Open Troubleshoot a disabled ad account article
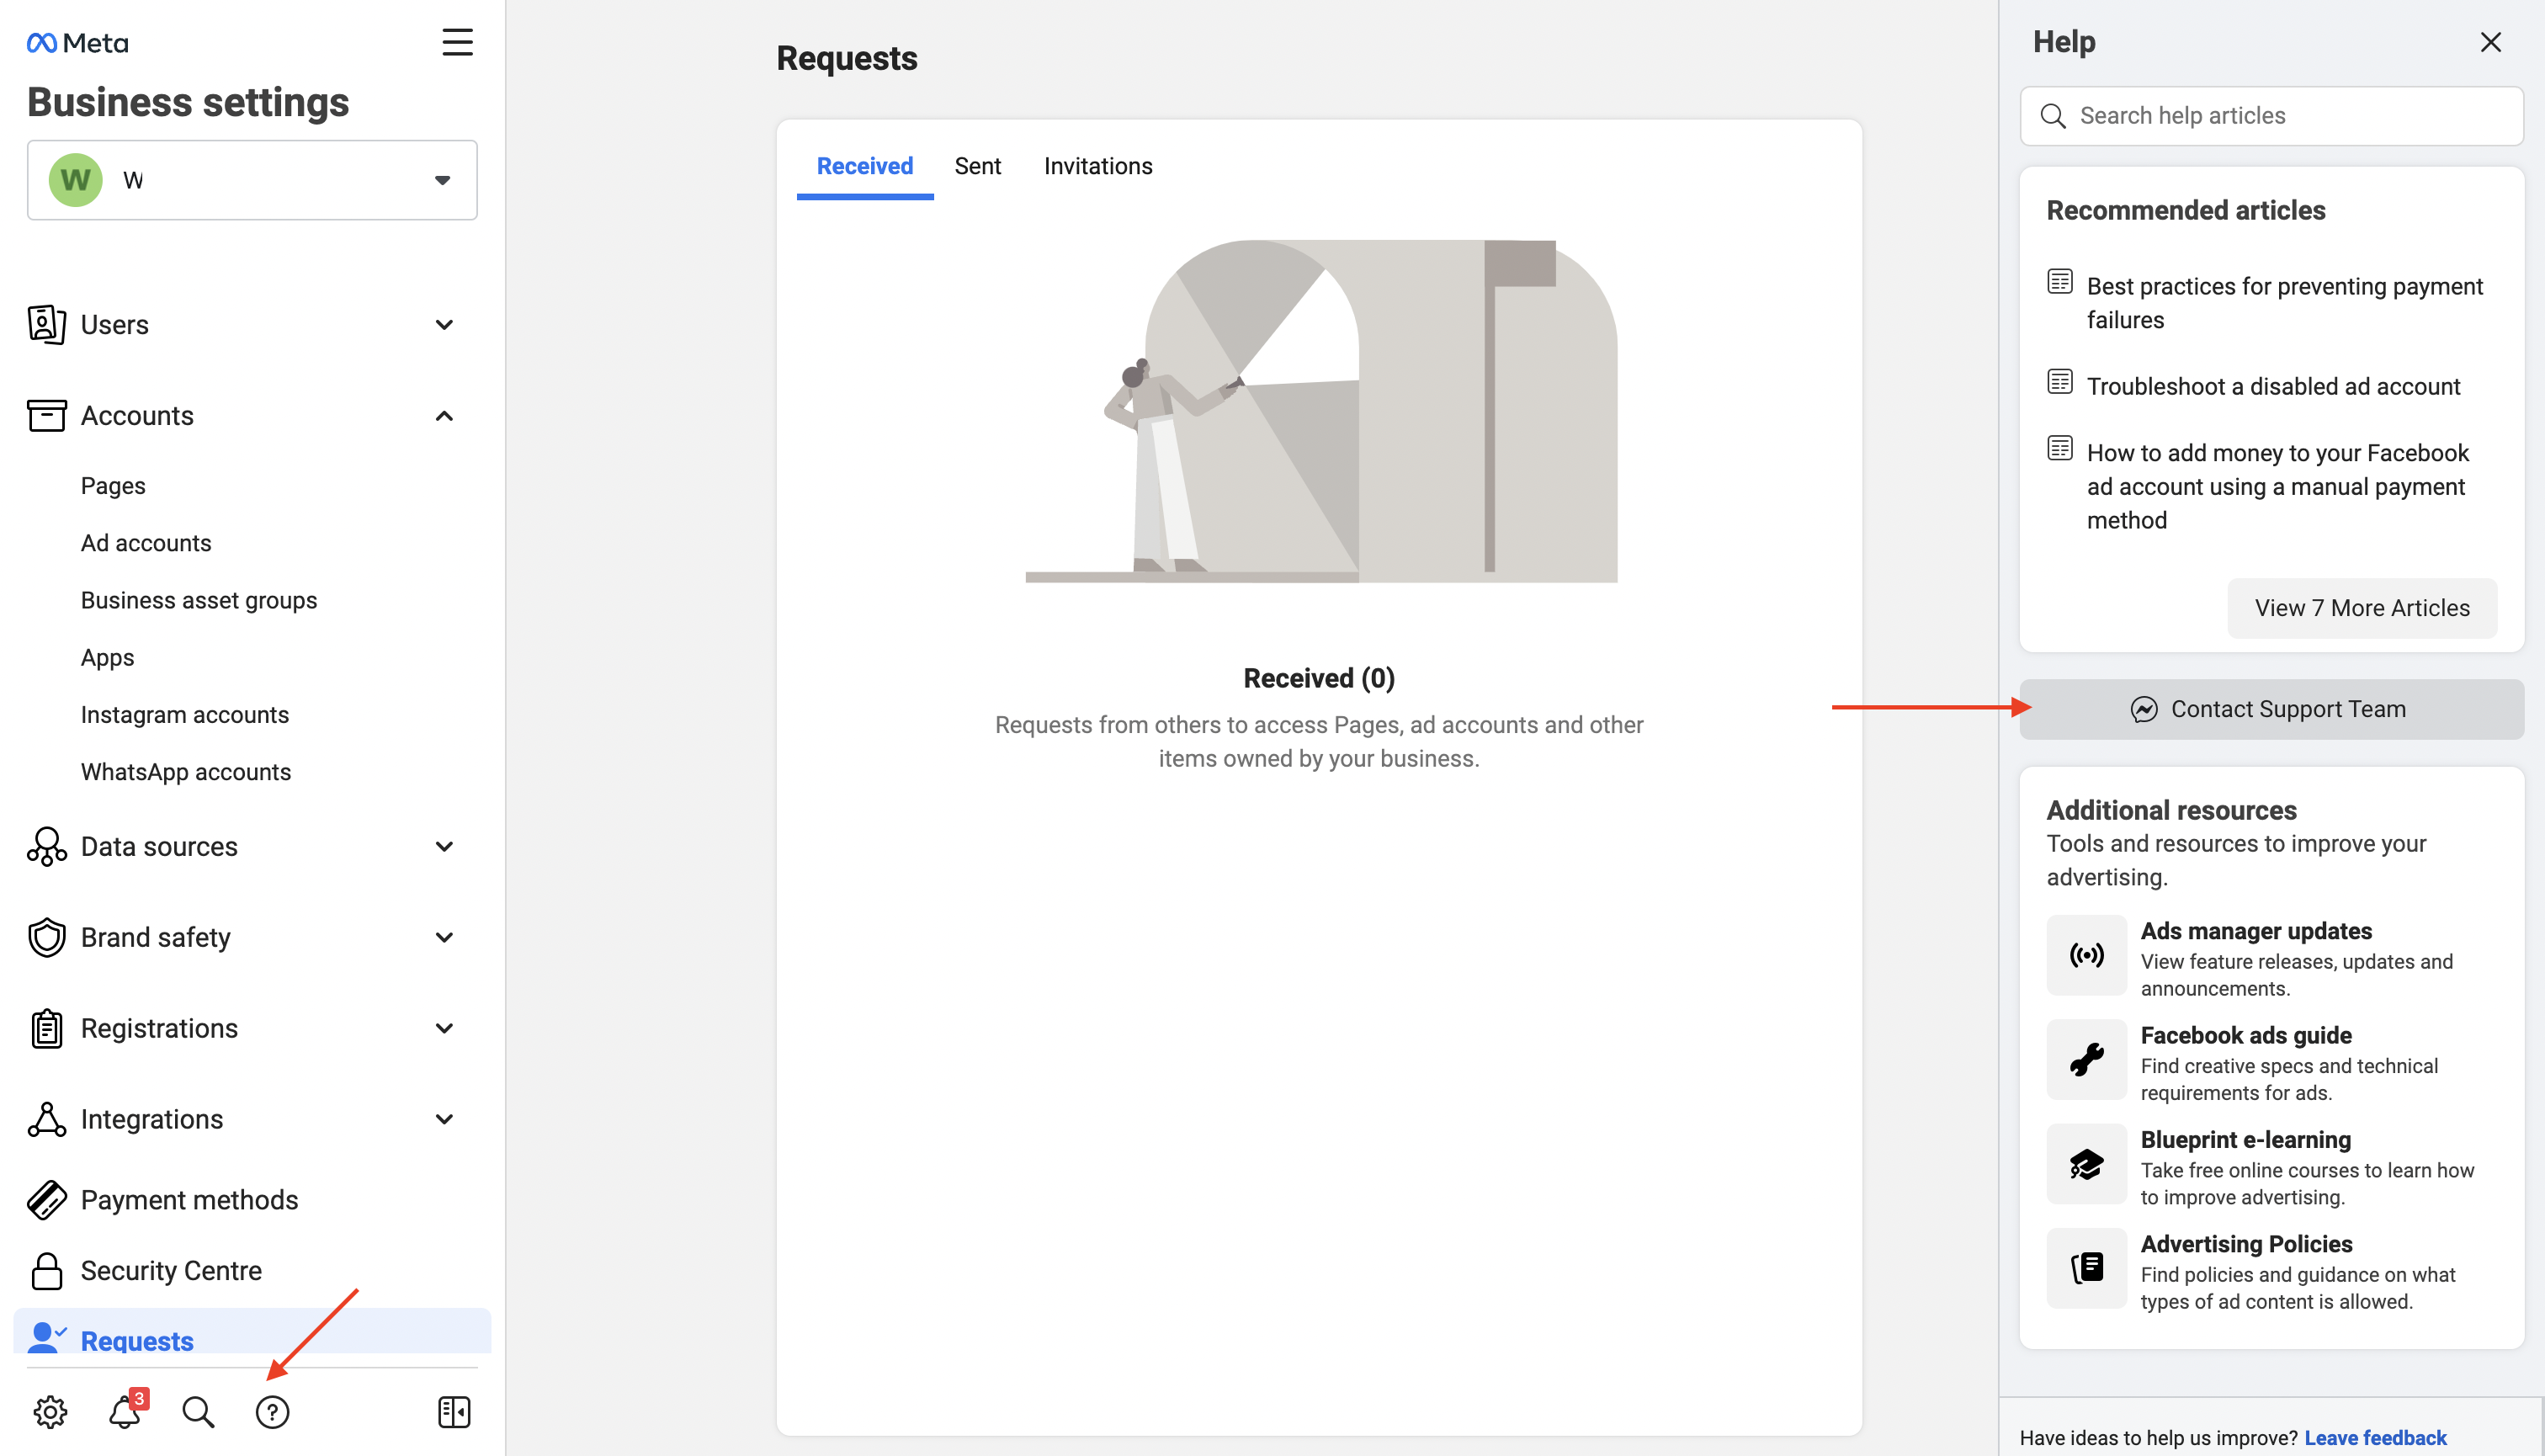 [2273, 387]
